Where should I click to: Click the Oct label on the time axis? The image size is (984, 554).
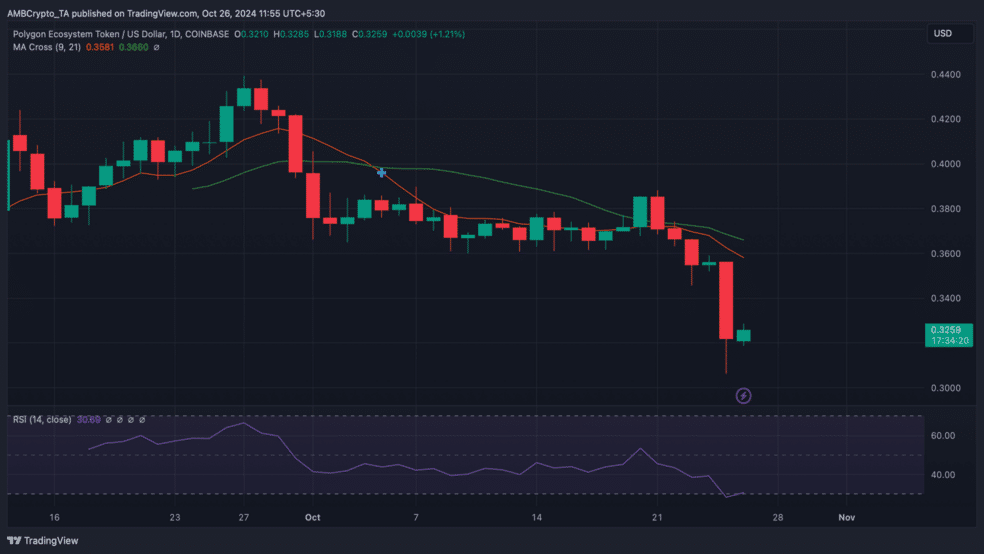coord(313,518)
